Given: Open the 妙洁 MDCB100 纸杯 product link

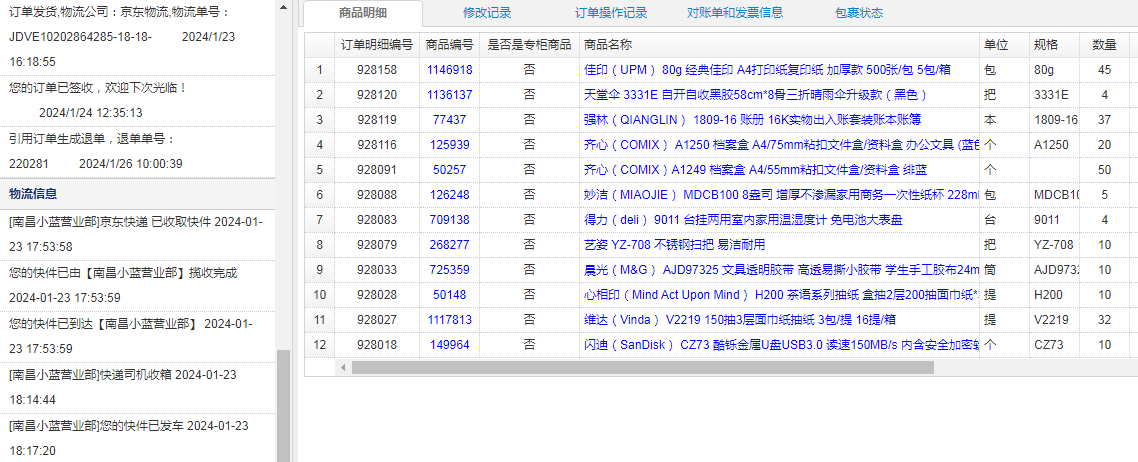Looking at the screenshot, I should coord(781,194).
